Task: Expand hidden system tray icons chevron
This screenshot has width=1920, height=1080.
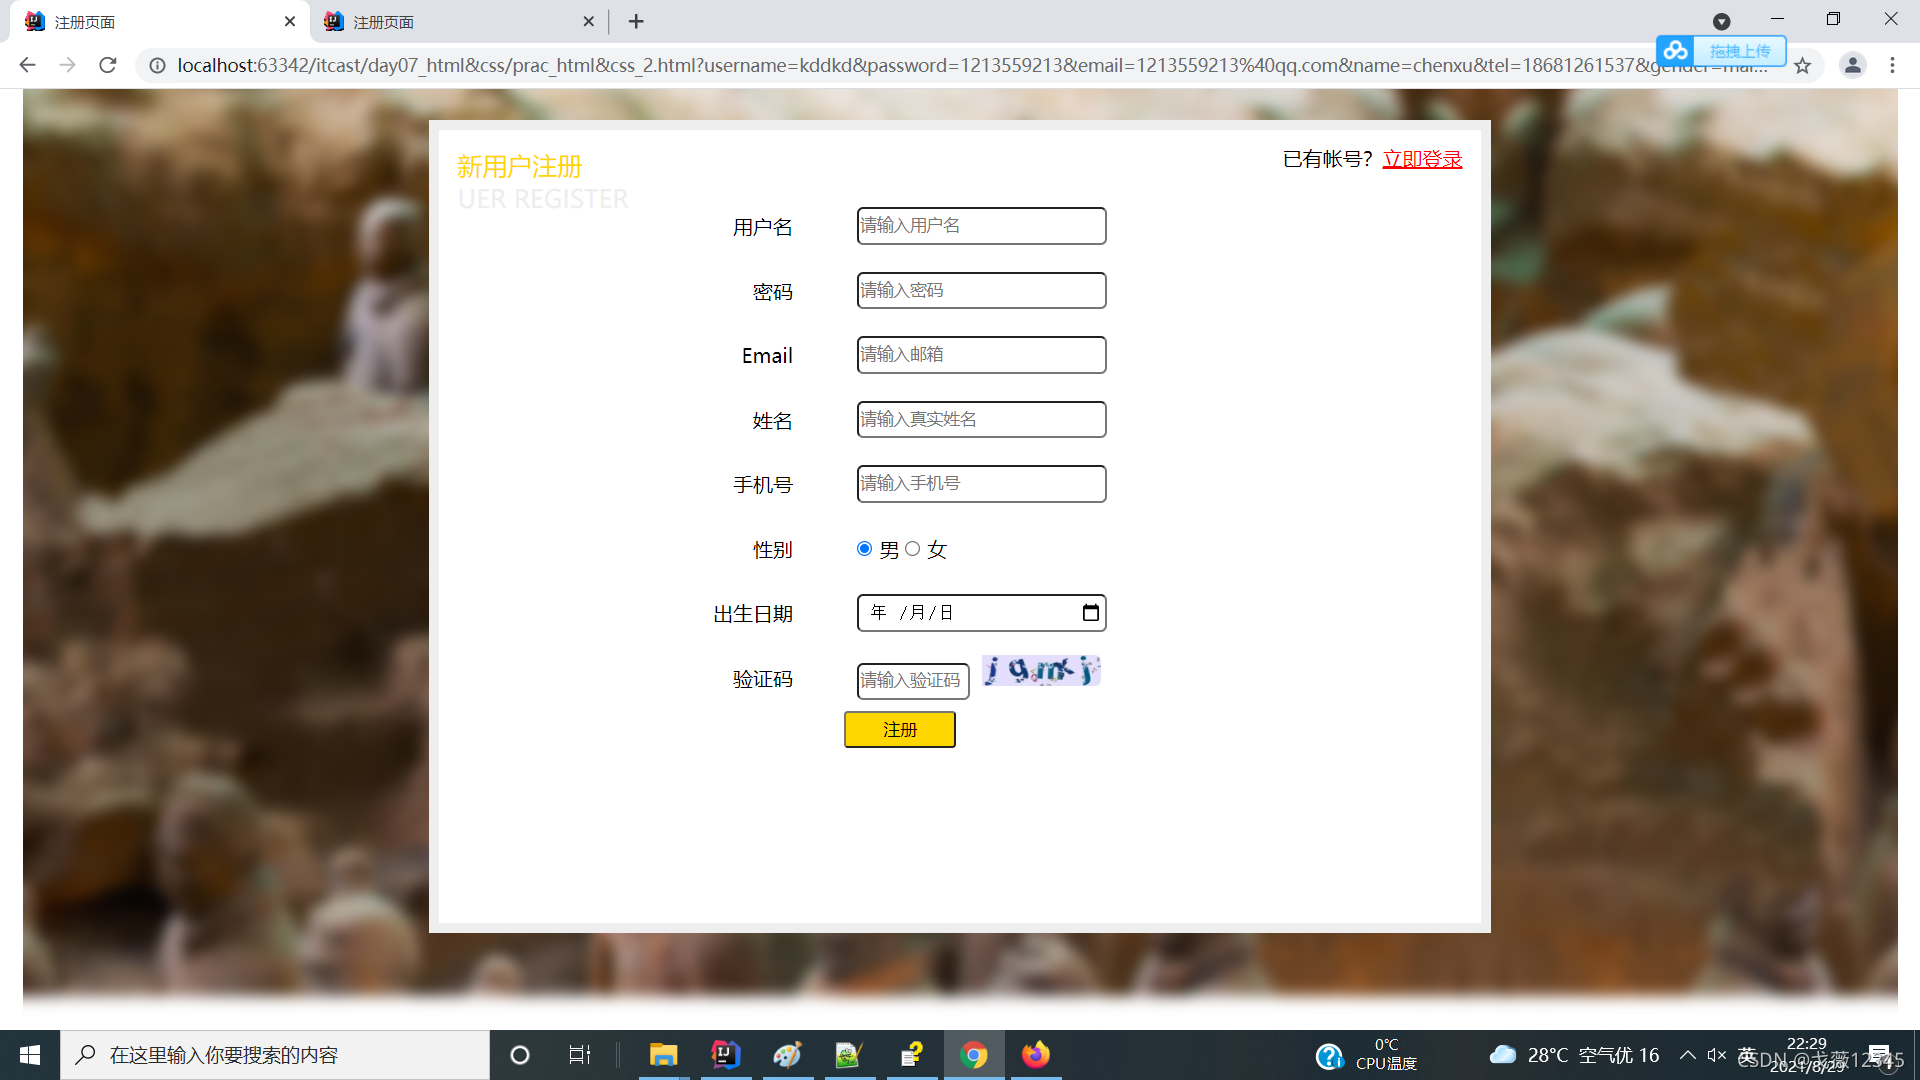Action: click(x=1688, y=1055)
